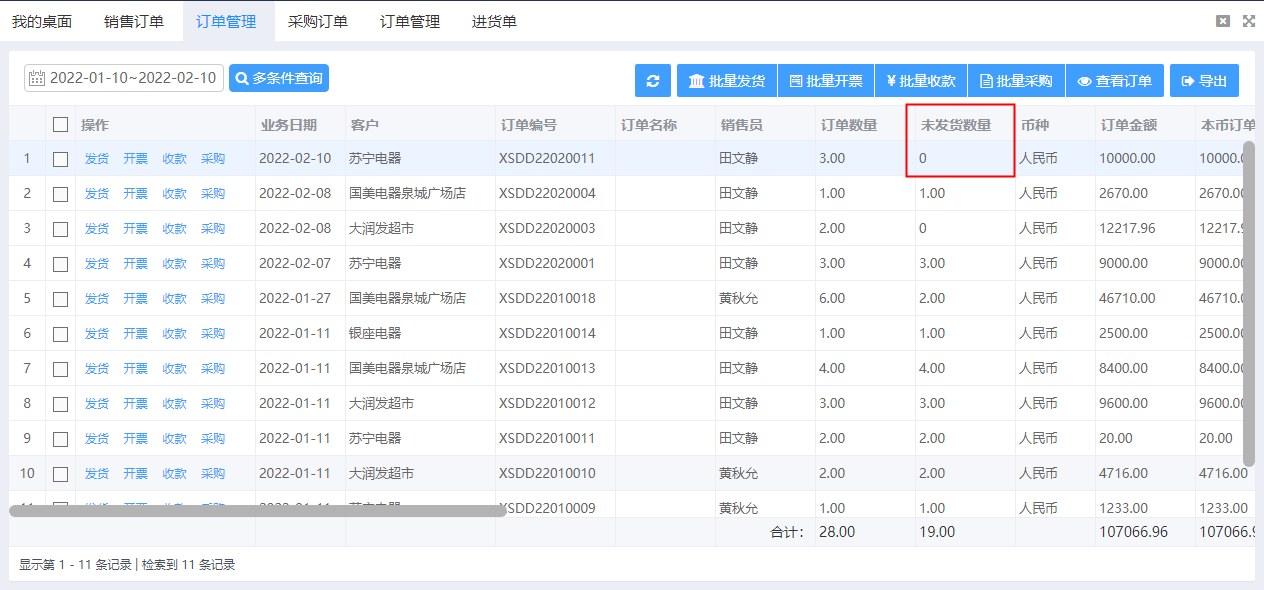Click 批量开票 batch invoice button
Image resolution: width=1264 pixels, height=590 pixels.
[x=826, y=81]
